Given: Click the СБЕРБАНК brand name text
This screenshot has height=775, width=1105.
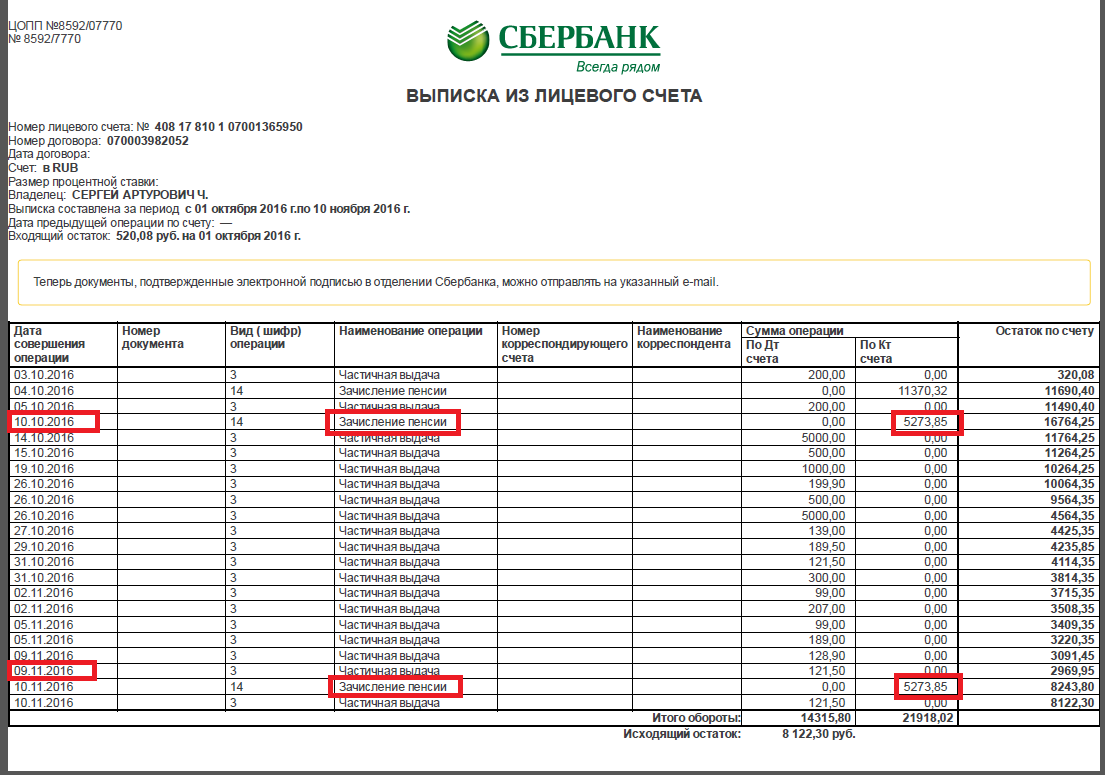Looking at the screenshot, I should point(579,38).
